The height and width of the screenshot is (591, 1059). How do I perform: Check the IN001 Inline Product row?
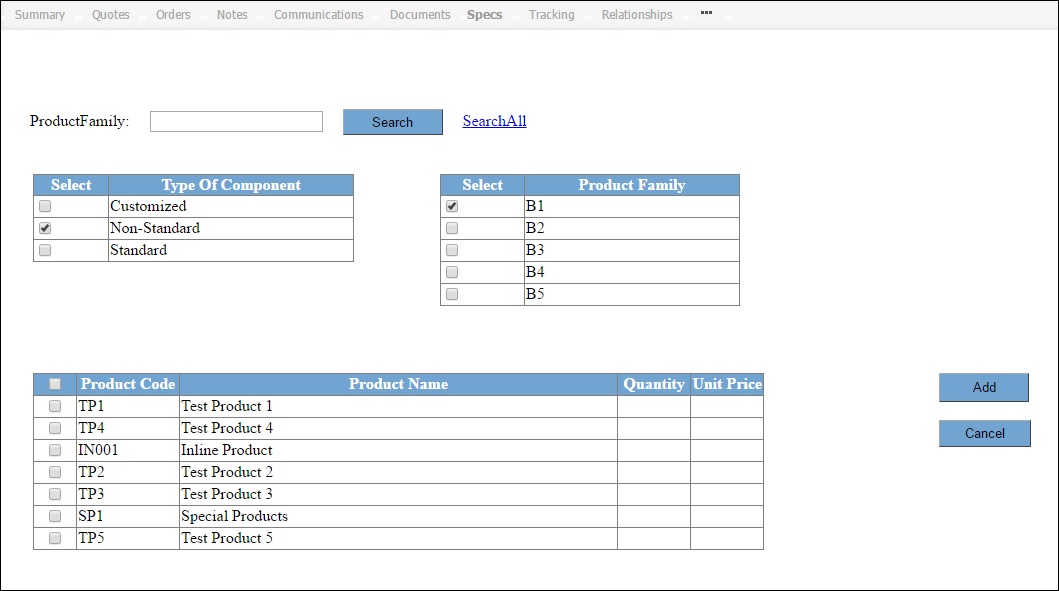point(55,450)
